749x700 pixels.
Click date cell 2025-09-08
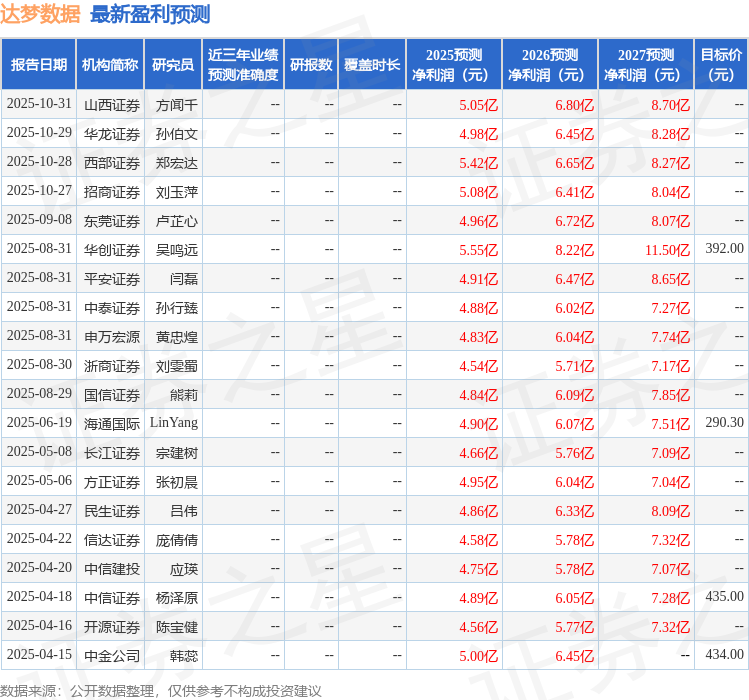coord(39,219)
